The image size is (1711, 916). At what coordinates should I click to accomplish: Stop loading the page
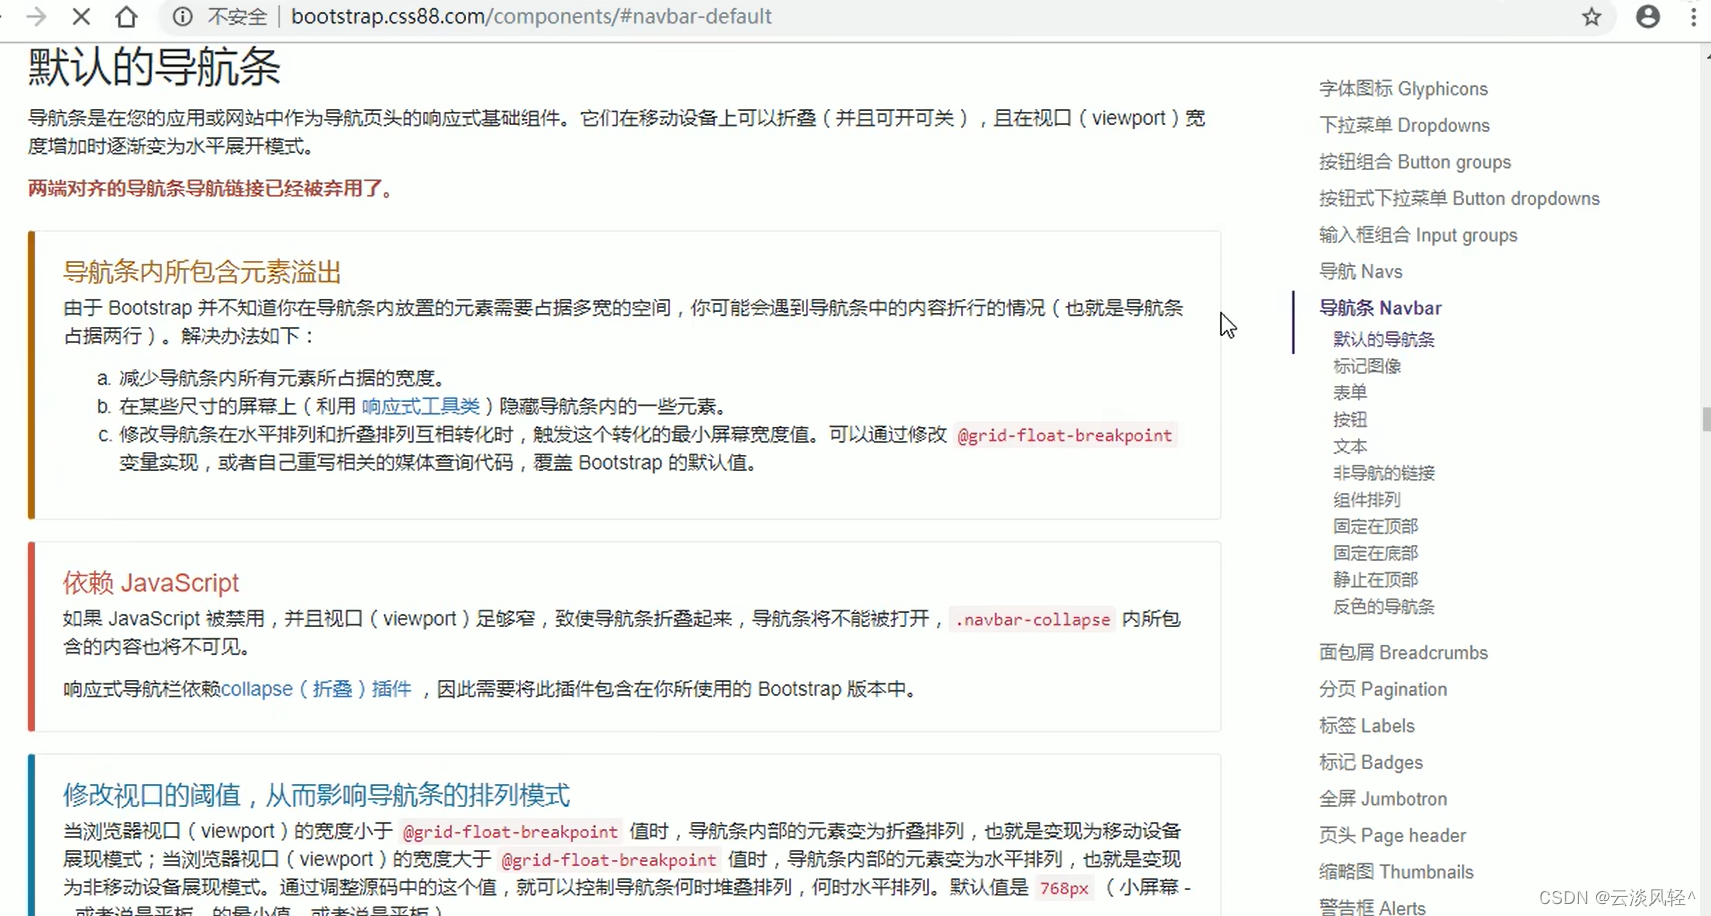81,16
